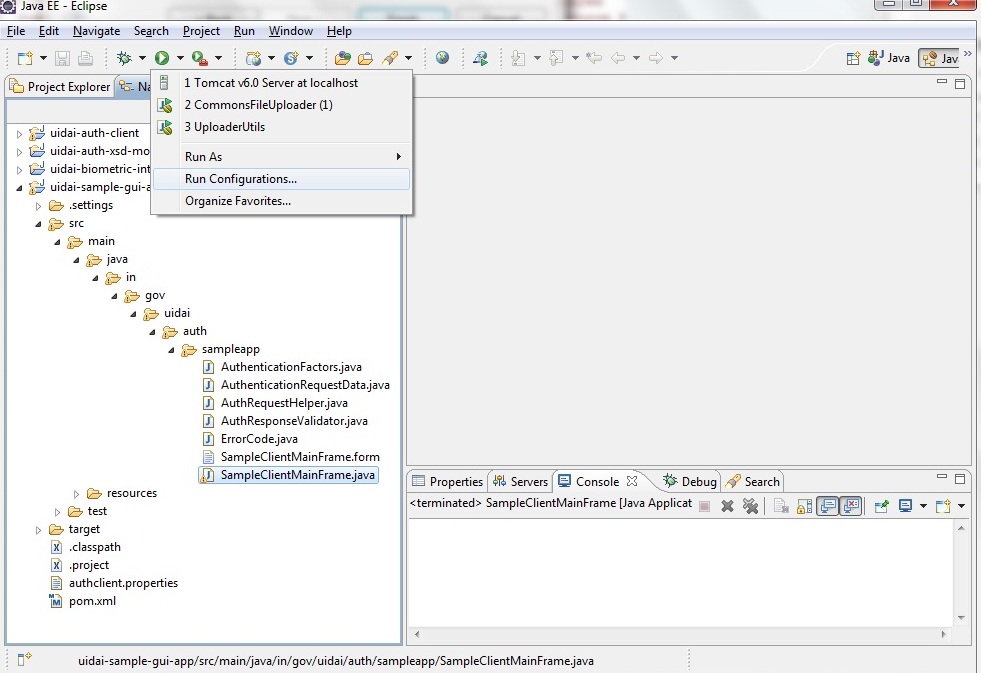Open the Display Selected Console dropdown arrow
The width and height of the screenshot is (981, 673).
(923, 506)
